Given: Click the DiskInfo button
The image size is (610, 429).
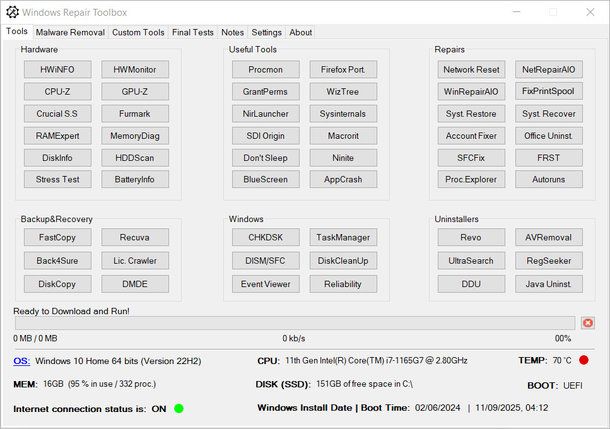Looking at the screenshot, I should point(58,158).
